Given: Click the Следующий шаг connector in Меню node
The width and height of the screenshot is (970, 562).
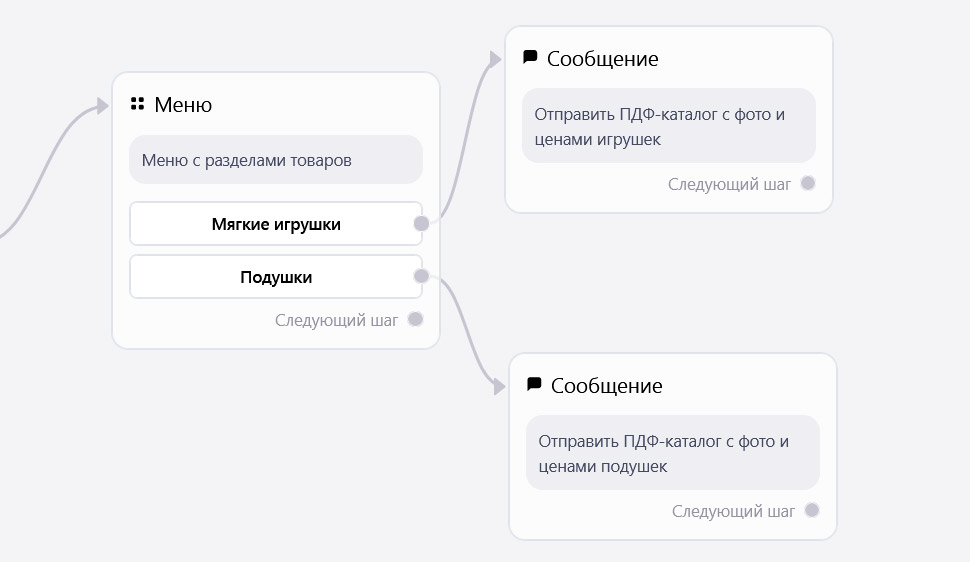Looking at the screenshot, I should coord(416,319).
